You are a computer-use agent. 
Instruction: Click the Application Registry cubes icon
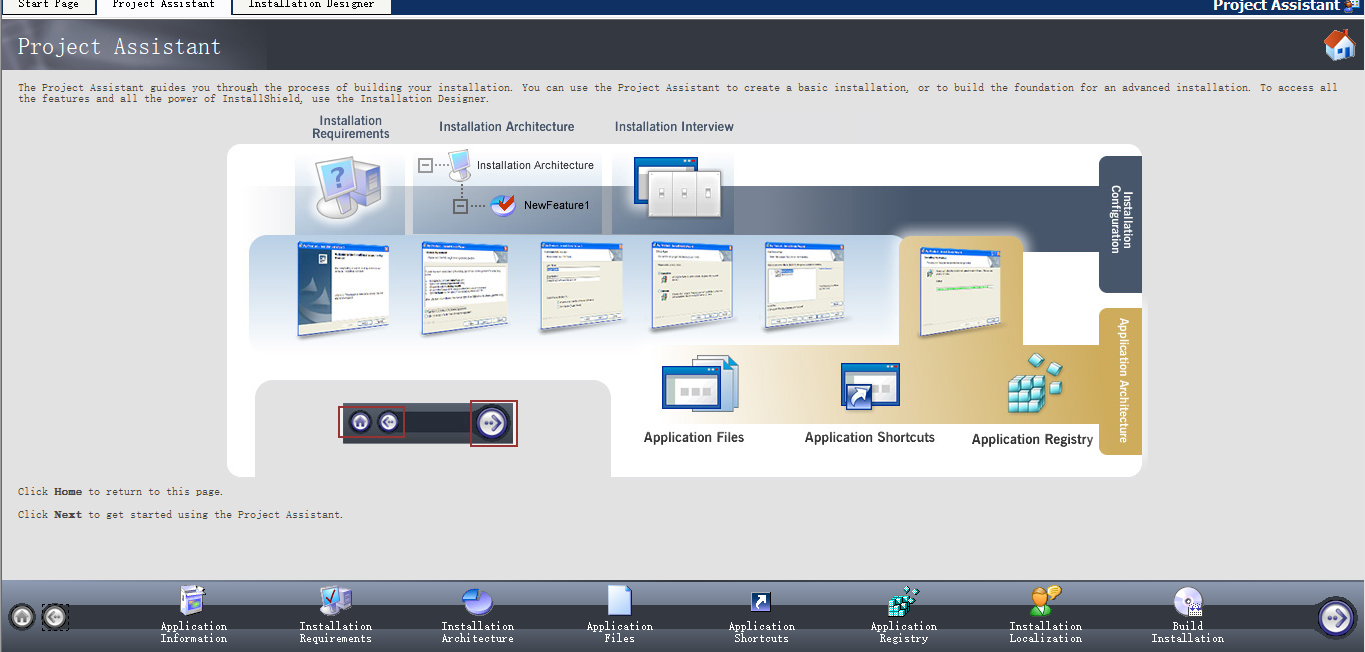click(x=1034, y=384)
